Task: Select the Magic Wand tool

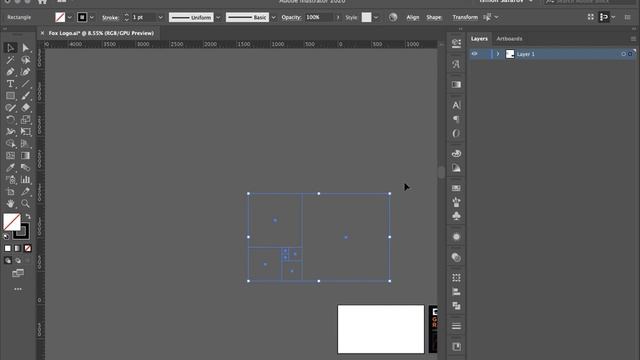Action: (10, 60)
